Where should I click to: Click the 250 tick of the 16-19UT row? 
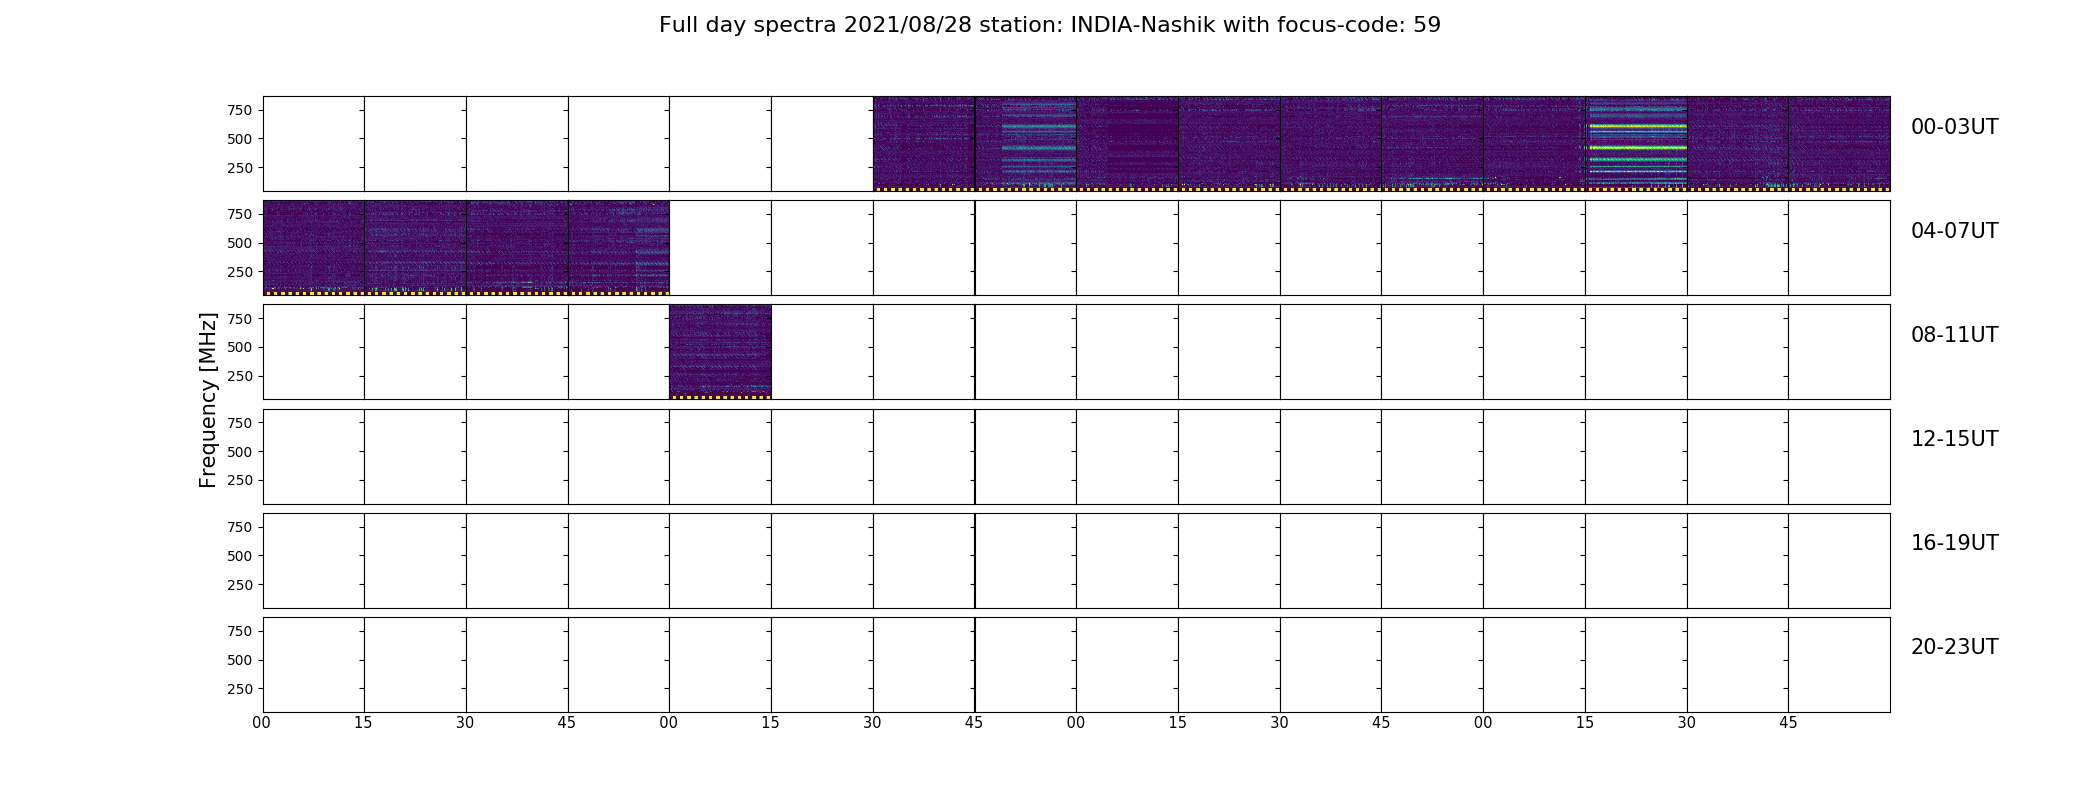240,585
